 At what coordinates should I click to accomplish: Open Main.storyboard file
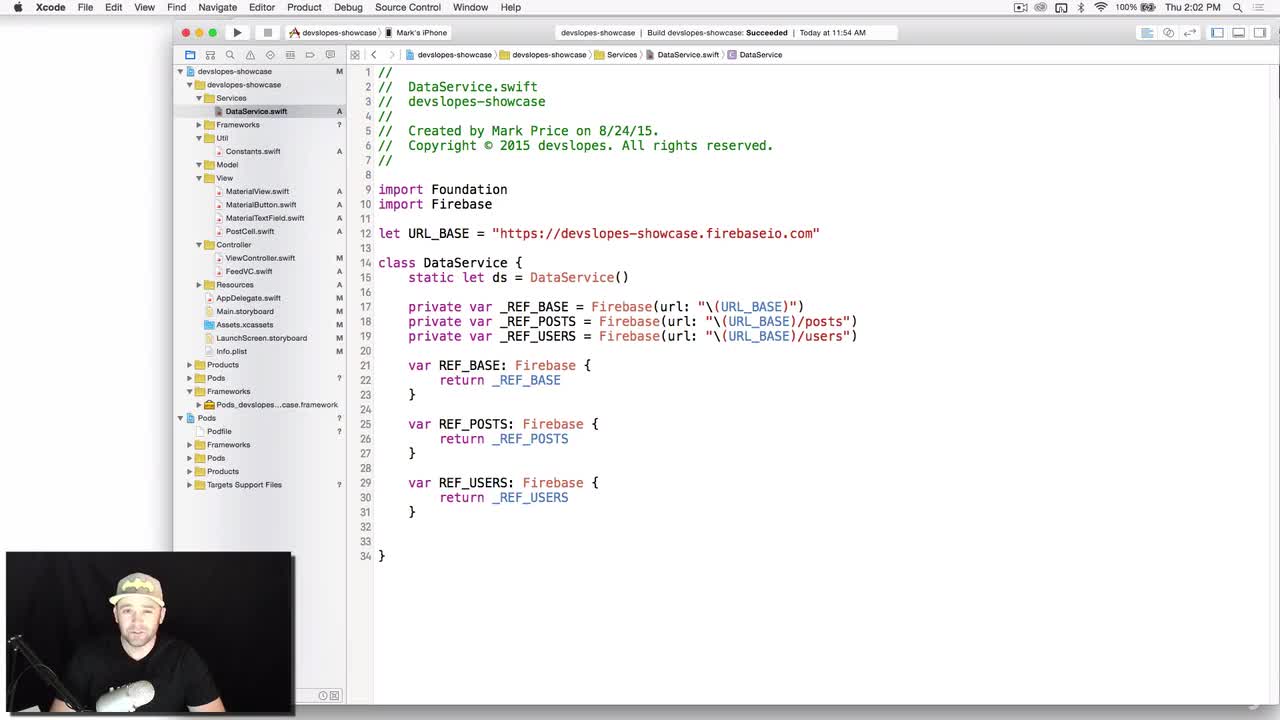(245, 311)
